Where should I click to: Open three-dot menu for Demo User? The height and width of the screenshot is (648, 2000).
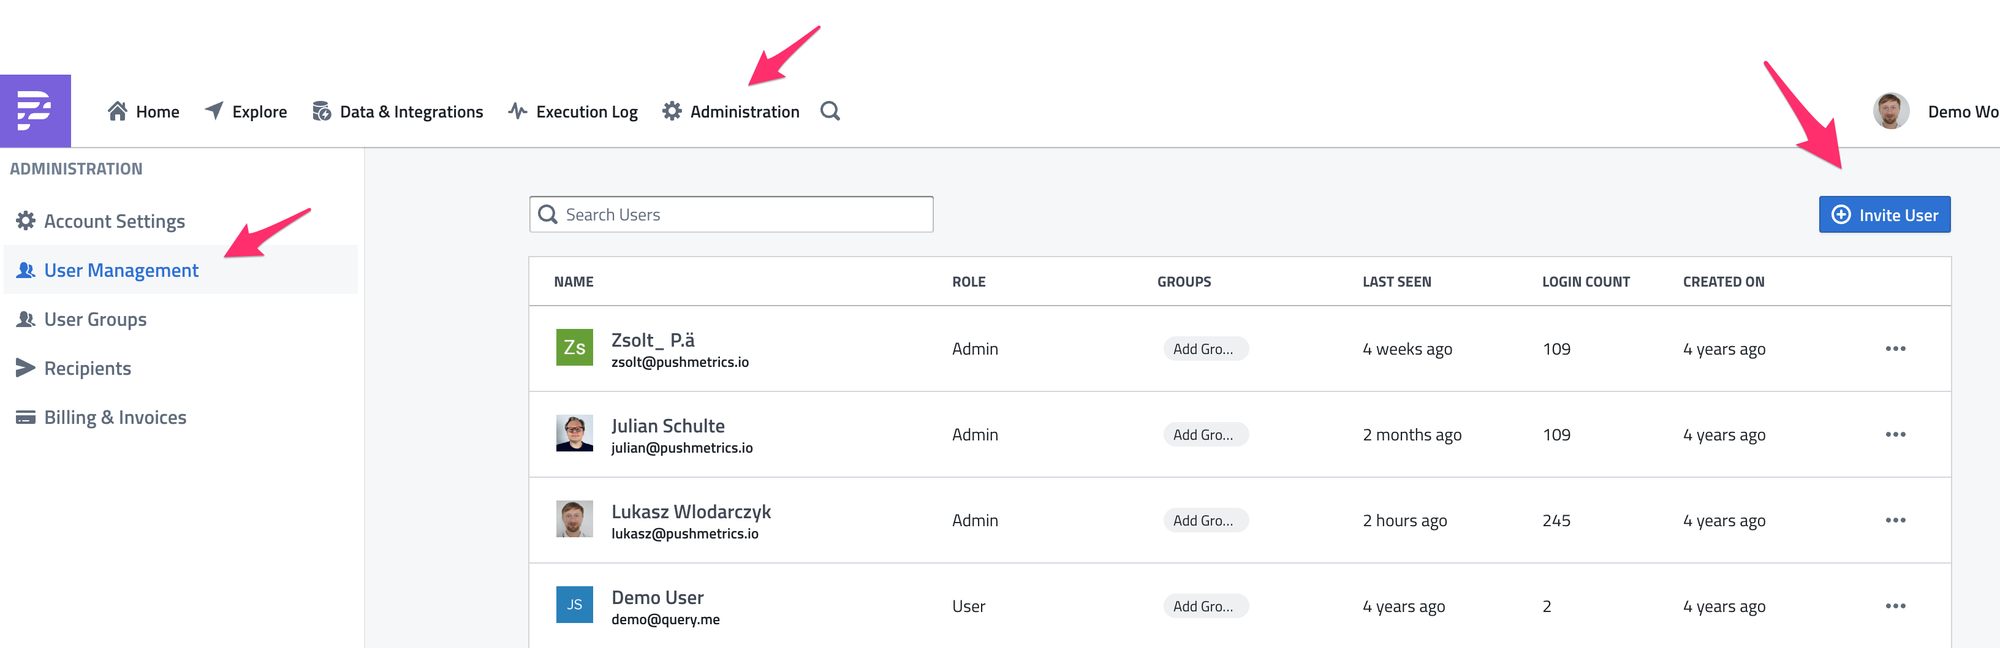coord(1895,607)
